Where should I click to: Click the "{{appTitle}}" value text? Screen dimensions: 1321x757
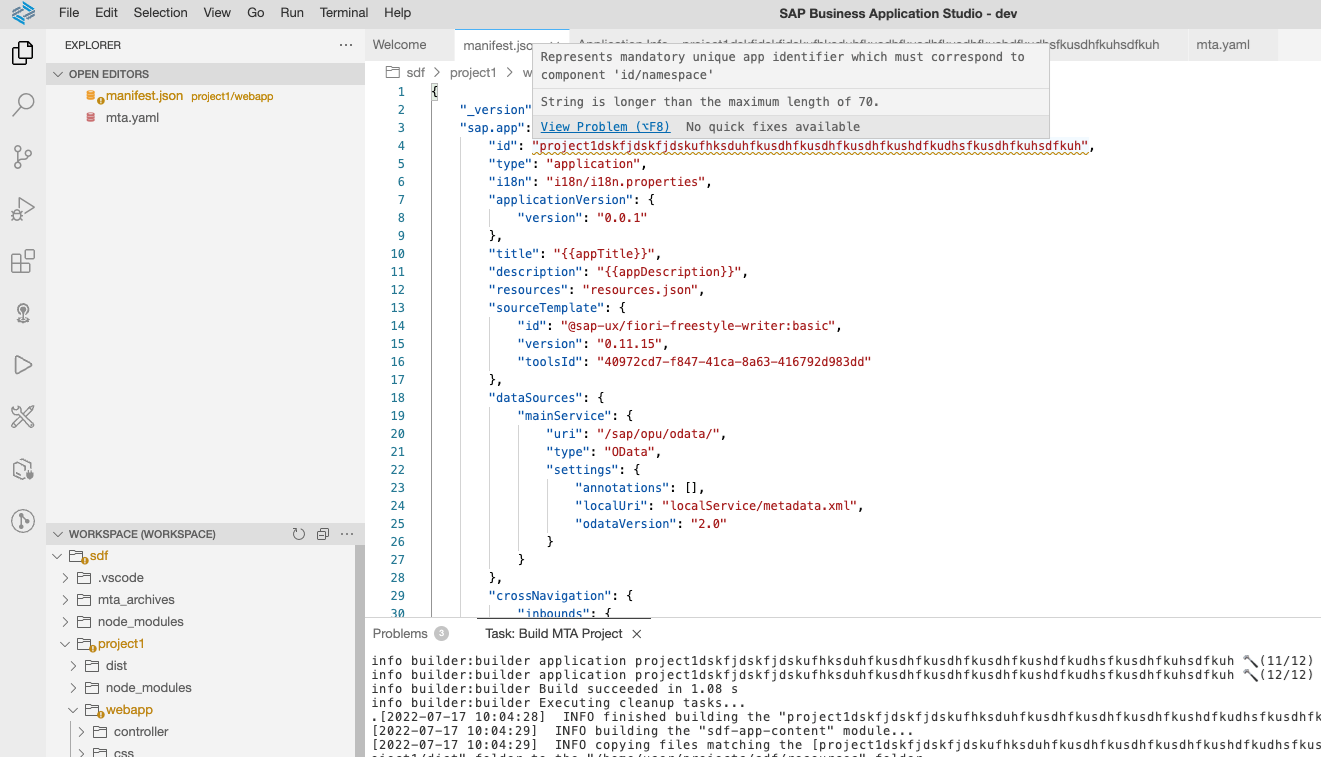click(604, 254)
